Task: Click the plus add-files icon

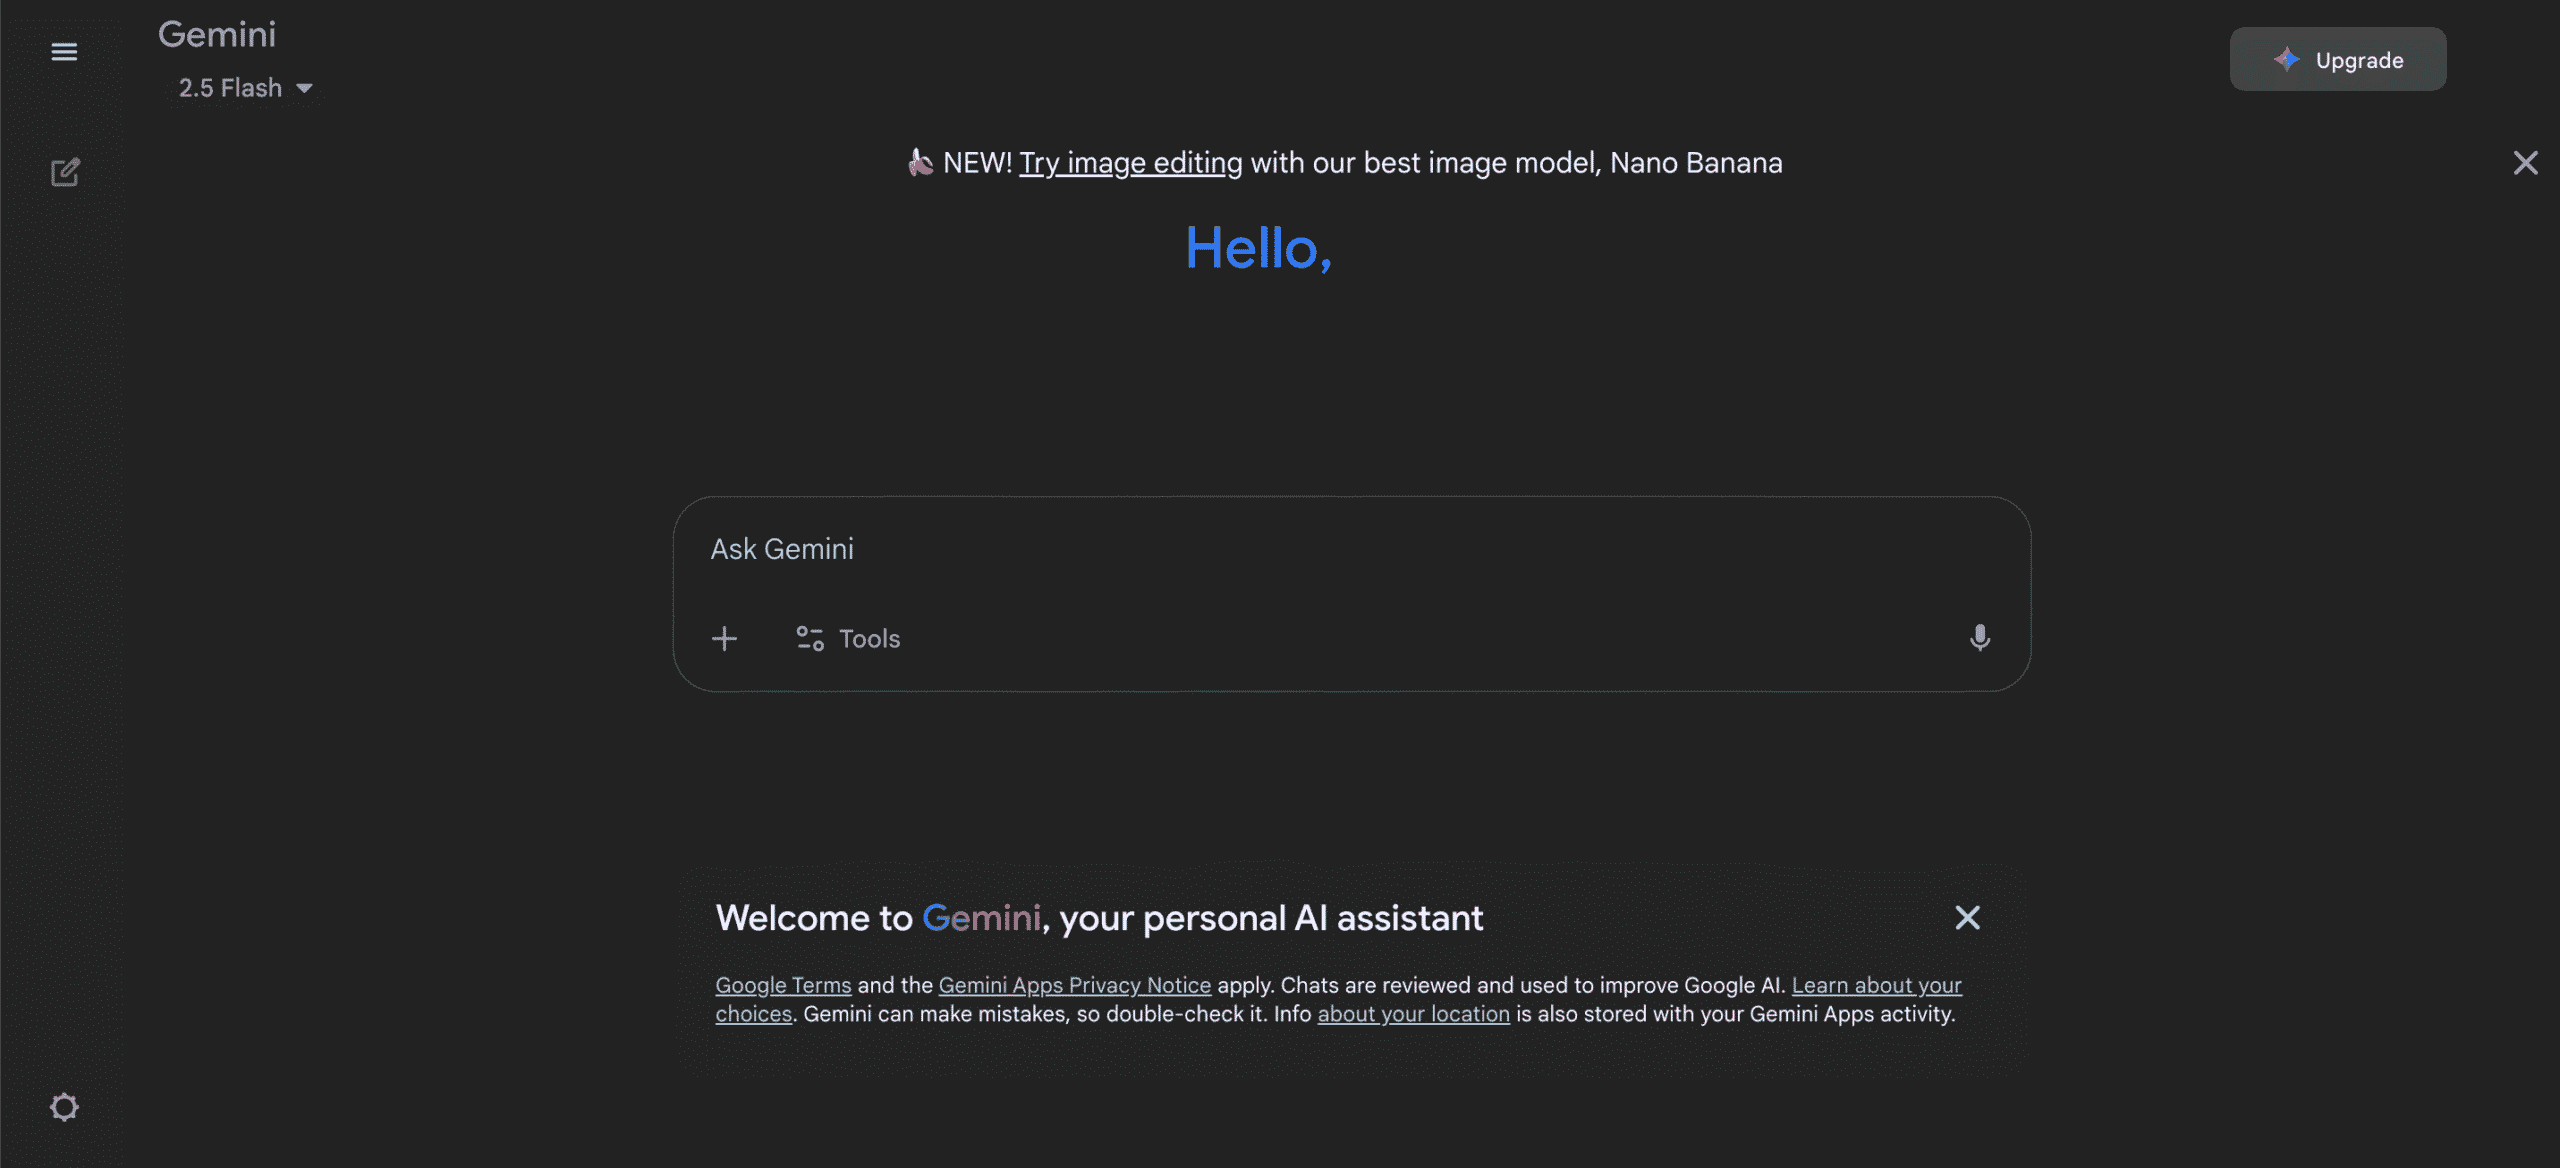Action: (724, 638)
